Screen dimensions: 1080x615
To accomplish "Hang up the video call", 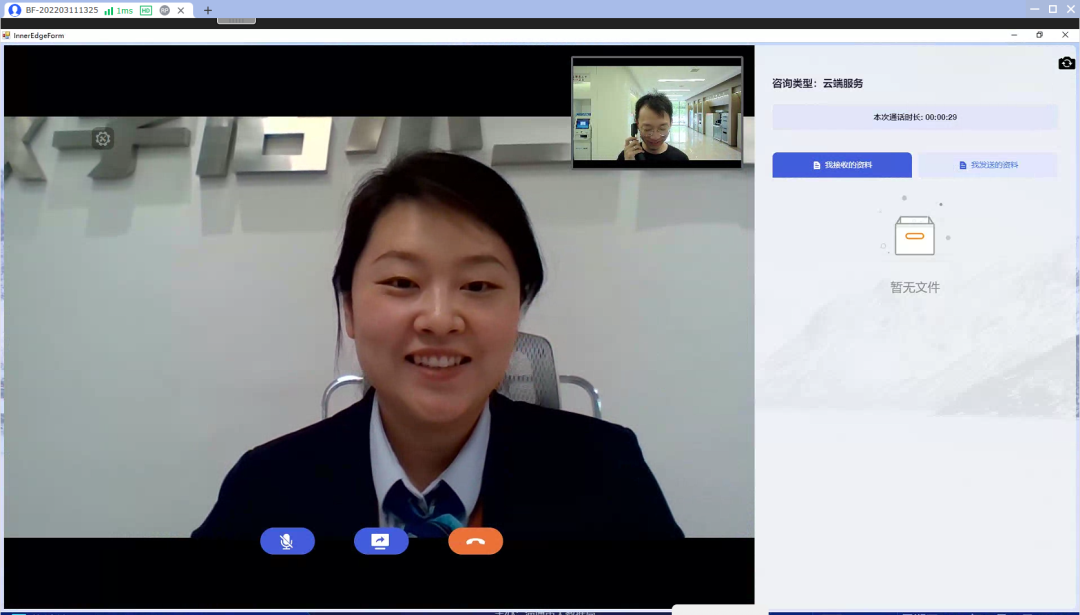I will [x=475, y=541].
